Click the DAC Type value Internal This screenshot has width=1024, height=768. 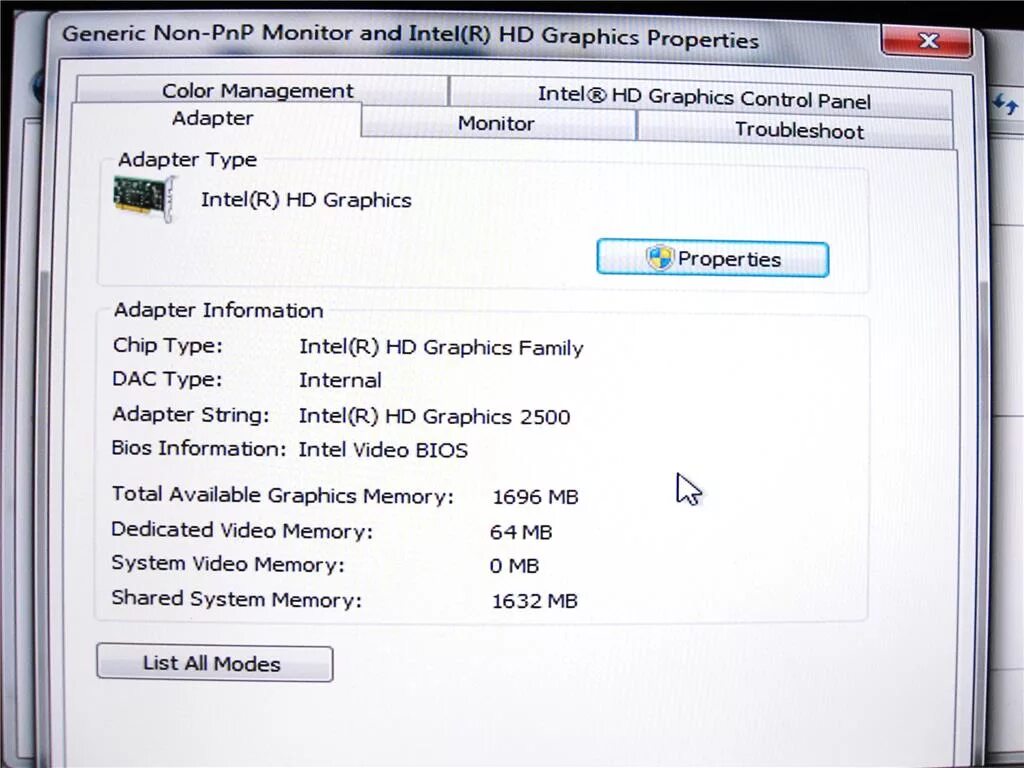pos(340,380)
